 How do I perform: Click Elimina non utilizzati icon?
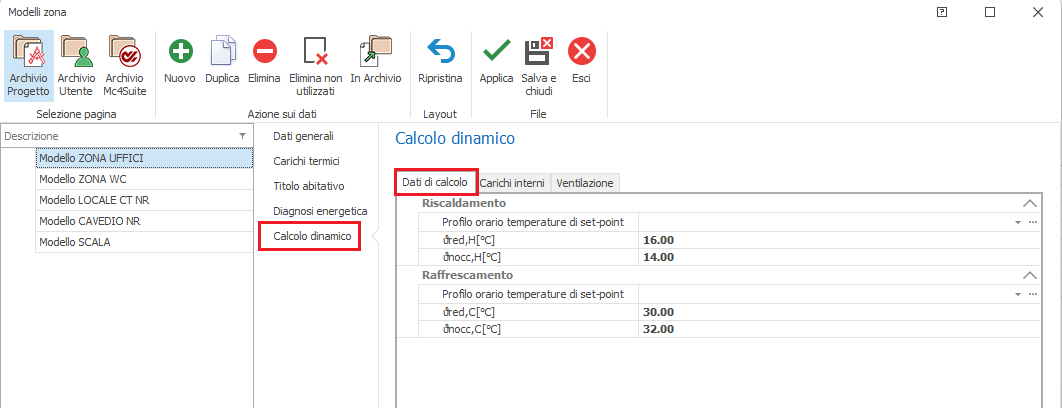[x=315, y=52]
